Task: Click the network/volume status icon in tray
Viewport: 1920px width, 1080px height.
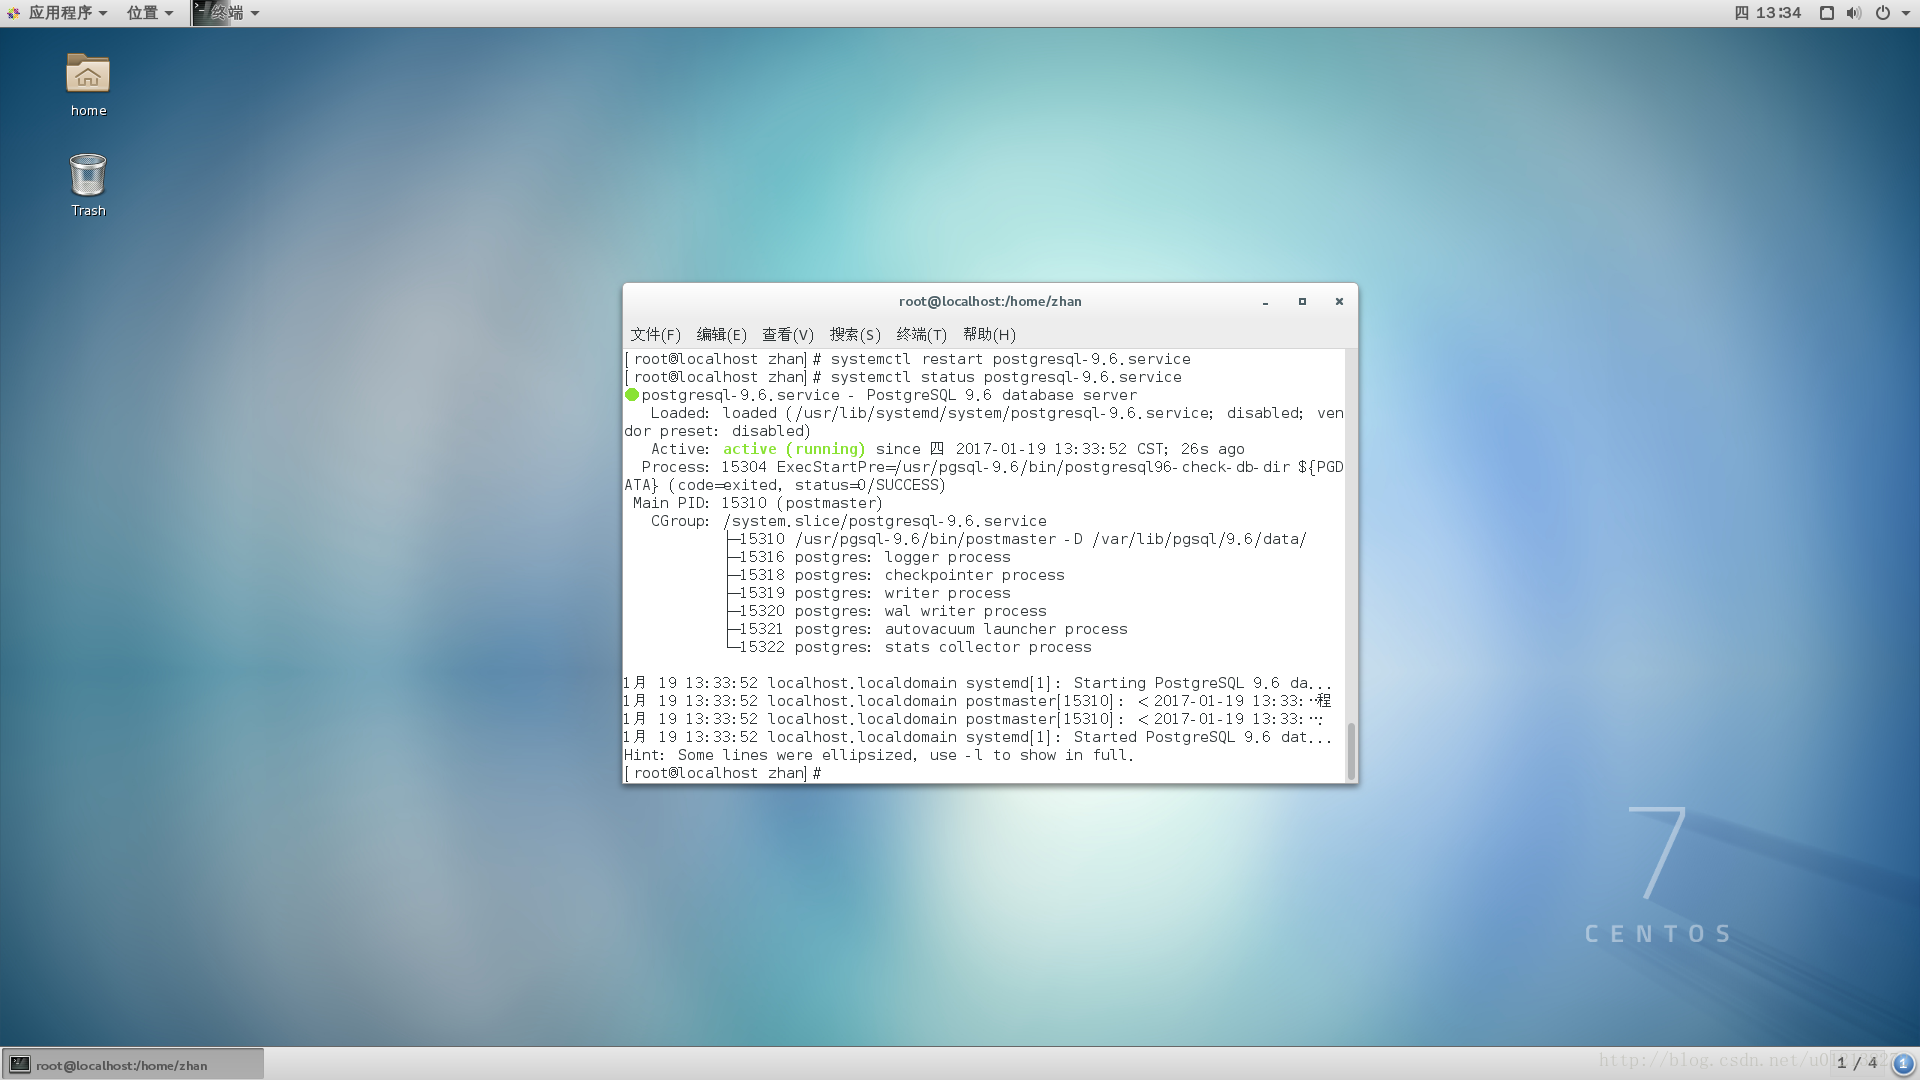Action: coord(1853,12)
